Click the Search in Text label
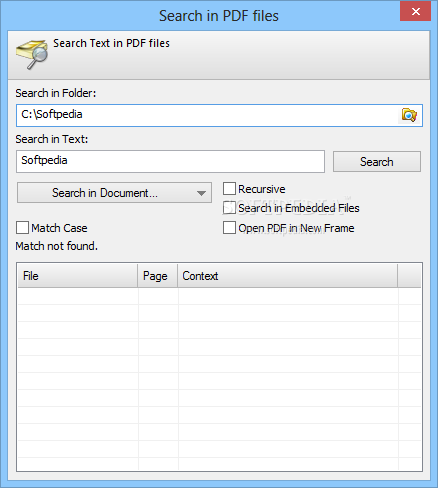 [52, 139]
